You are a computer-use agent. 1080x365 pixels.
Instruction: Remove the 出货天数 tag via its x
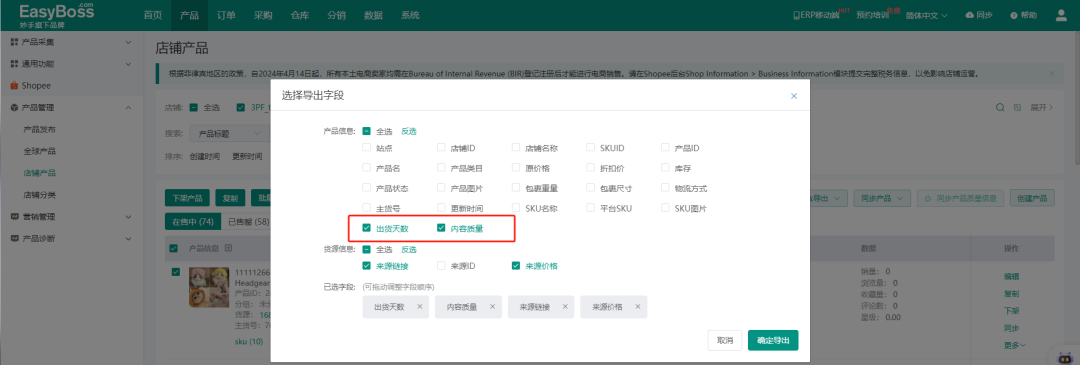point(420,307)
